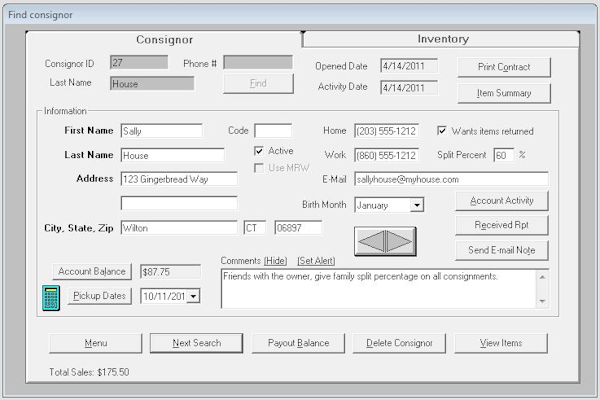The height and width of the screenshot is (400, 600).
Task: Click the Set Alert link
Action: pyautogui.click(x=316, y=261)
